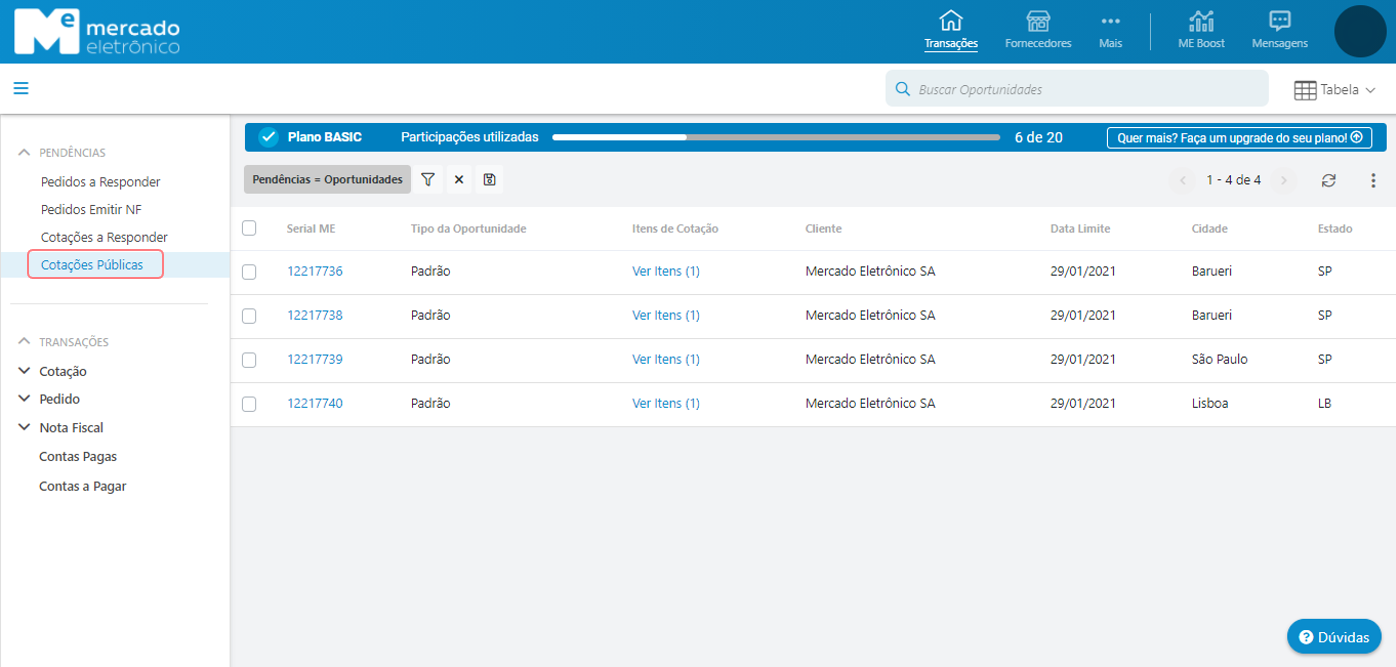The height and width of the screenshot is (667, 1396).
Task: Click the 1 - 4 de 4 pagination text
Action: (1233, 180)
